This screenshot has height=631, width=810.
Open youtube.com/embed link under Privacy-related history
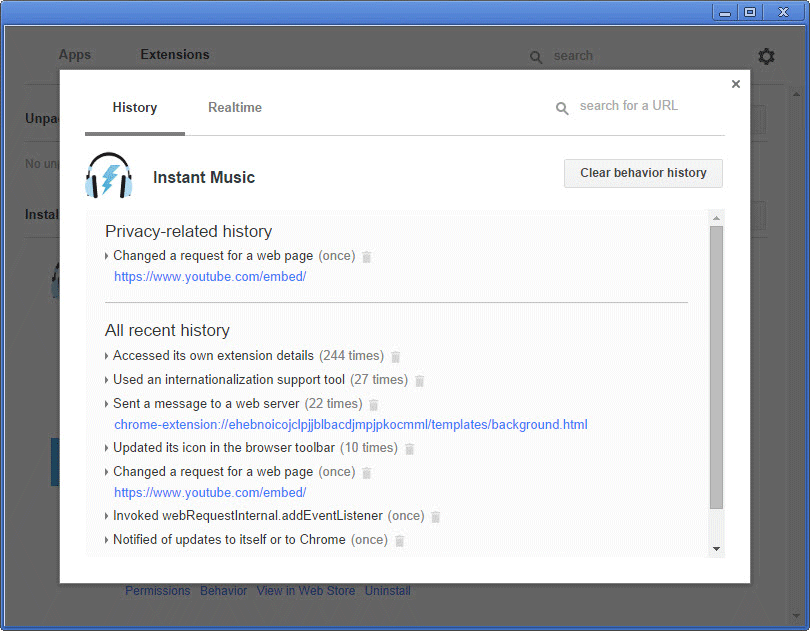[x=210, y=277]
